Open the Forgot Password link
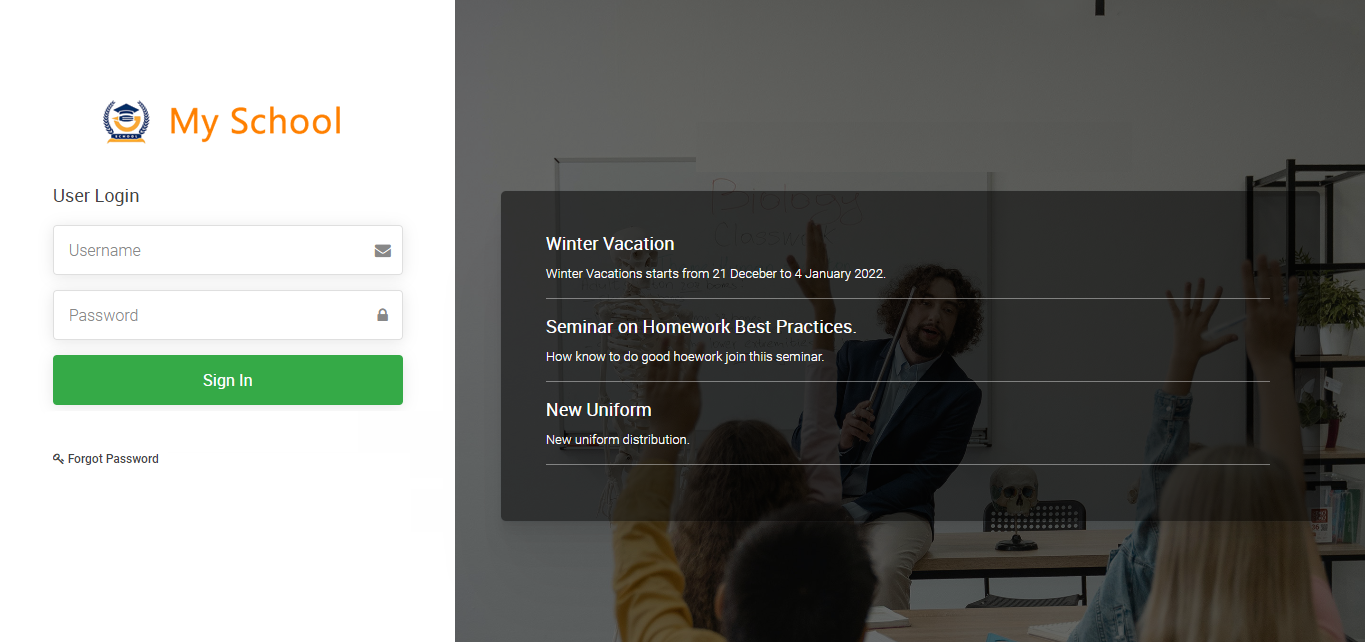Screen dimensions: 1365x642 [x=113, y=459]
